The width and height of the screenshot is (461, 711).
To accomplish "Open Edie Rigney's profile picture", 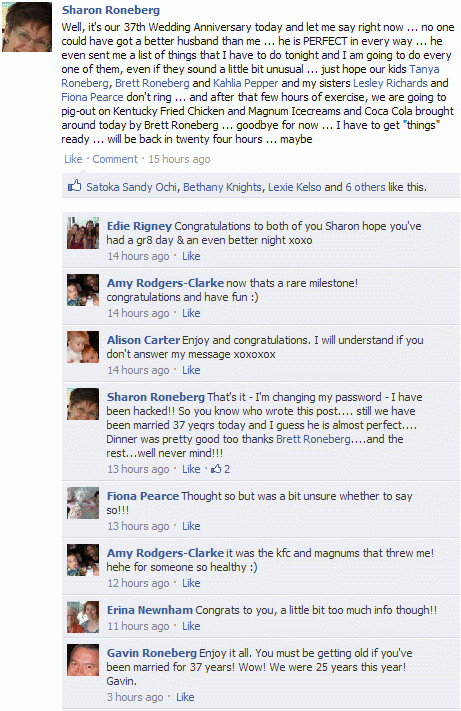I will coord(83,233).
